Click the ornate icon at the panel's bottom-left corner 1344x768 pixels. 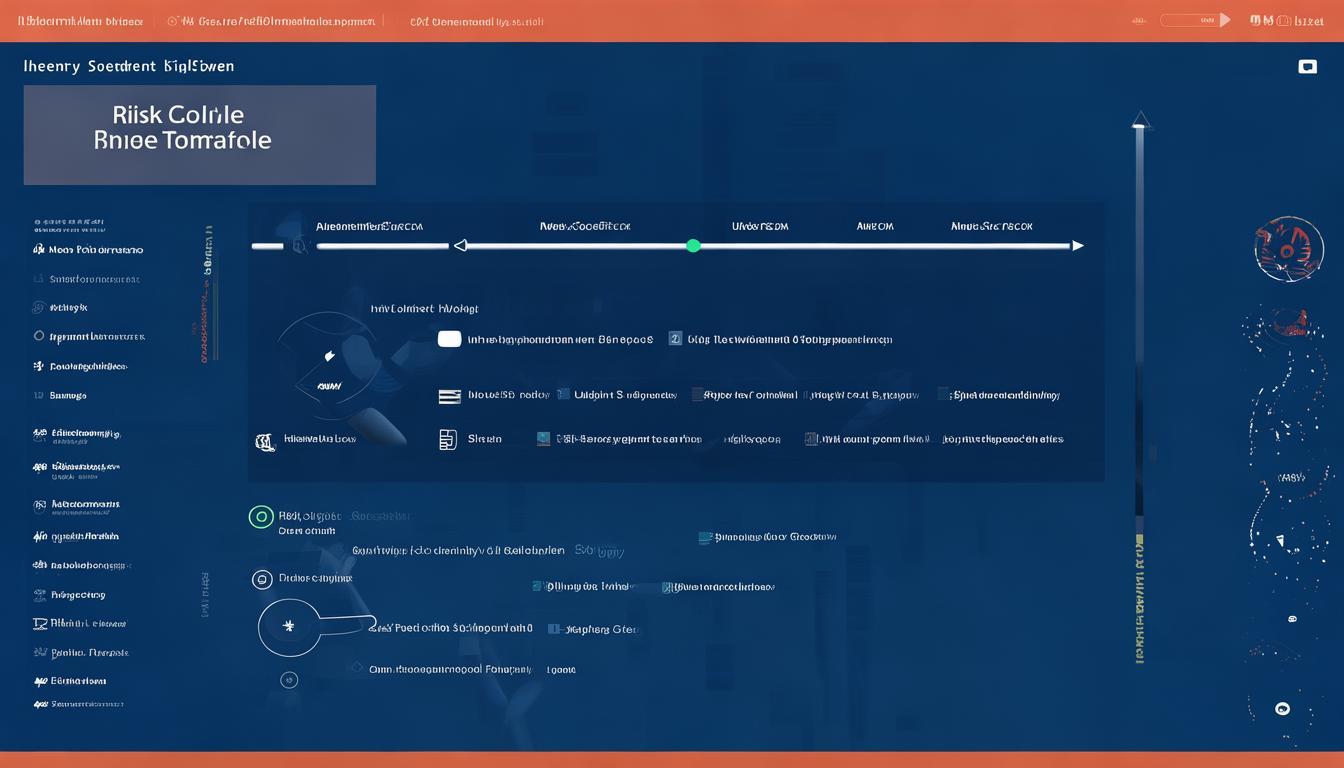264,441
